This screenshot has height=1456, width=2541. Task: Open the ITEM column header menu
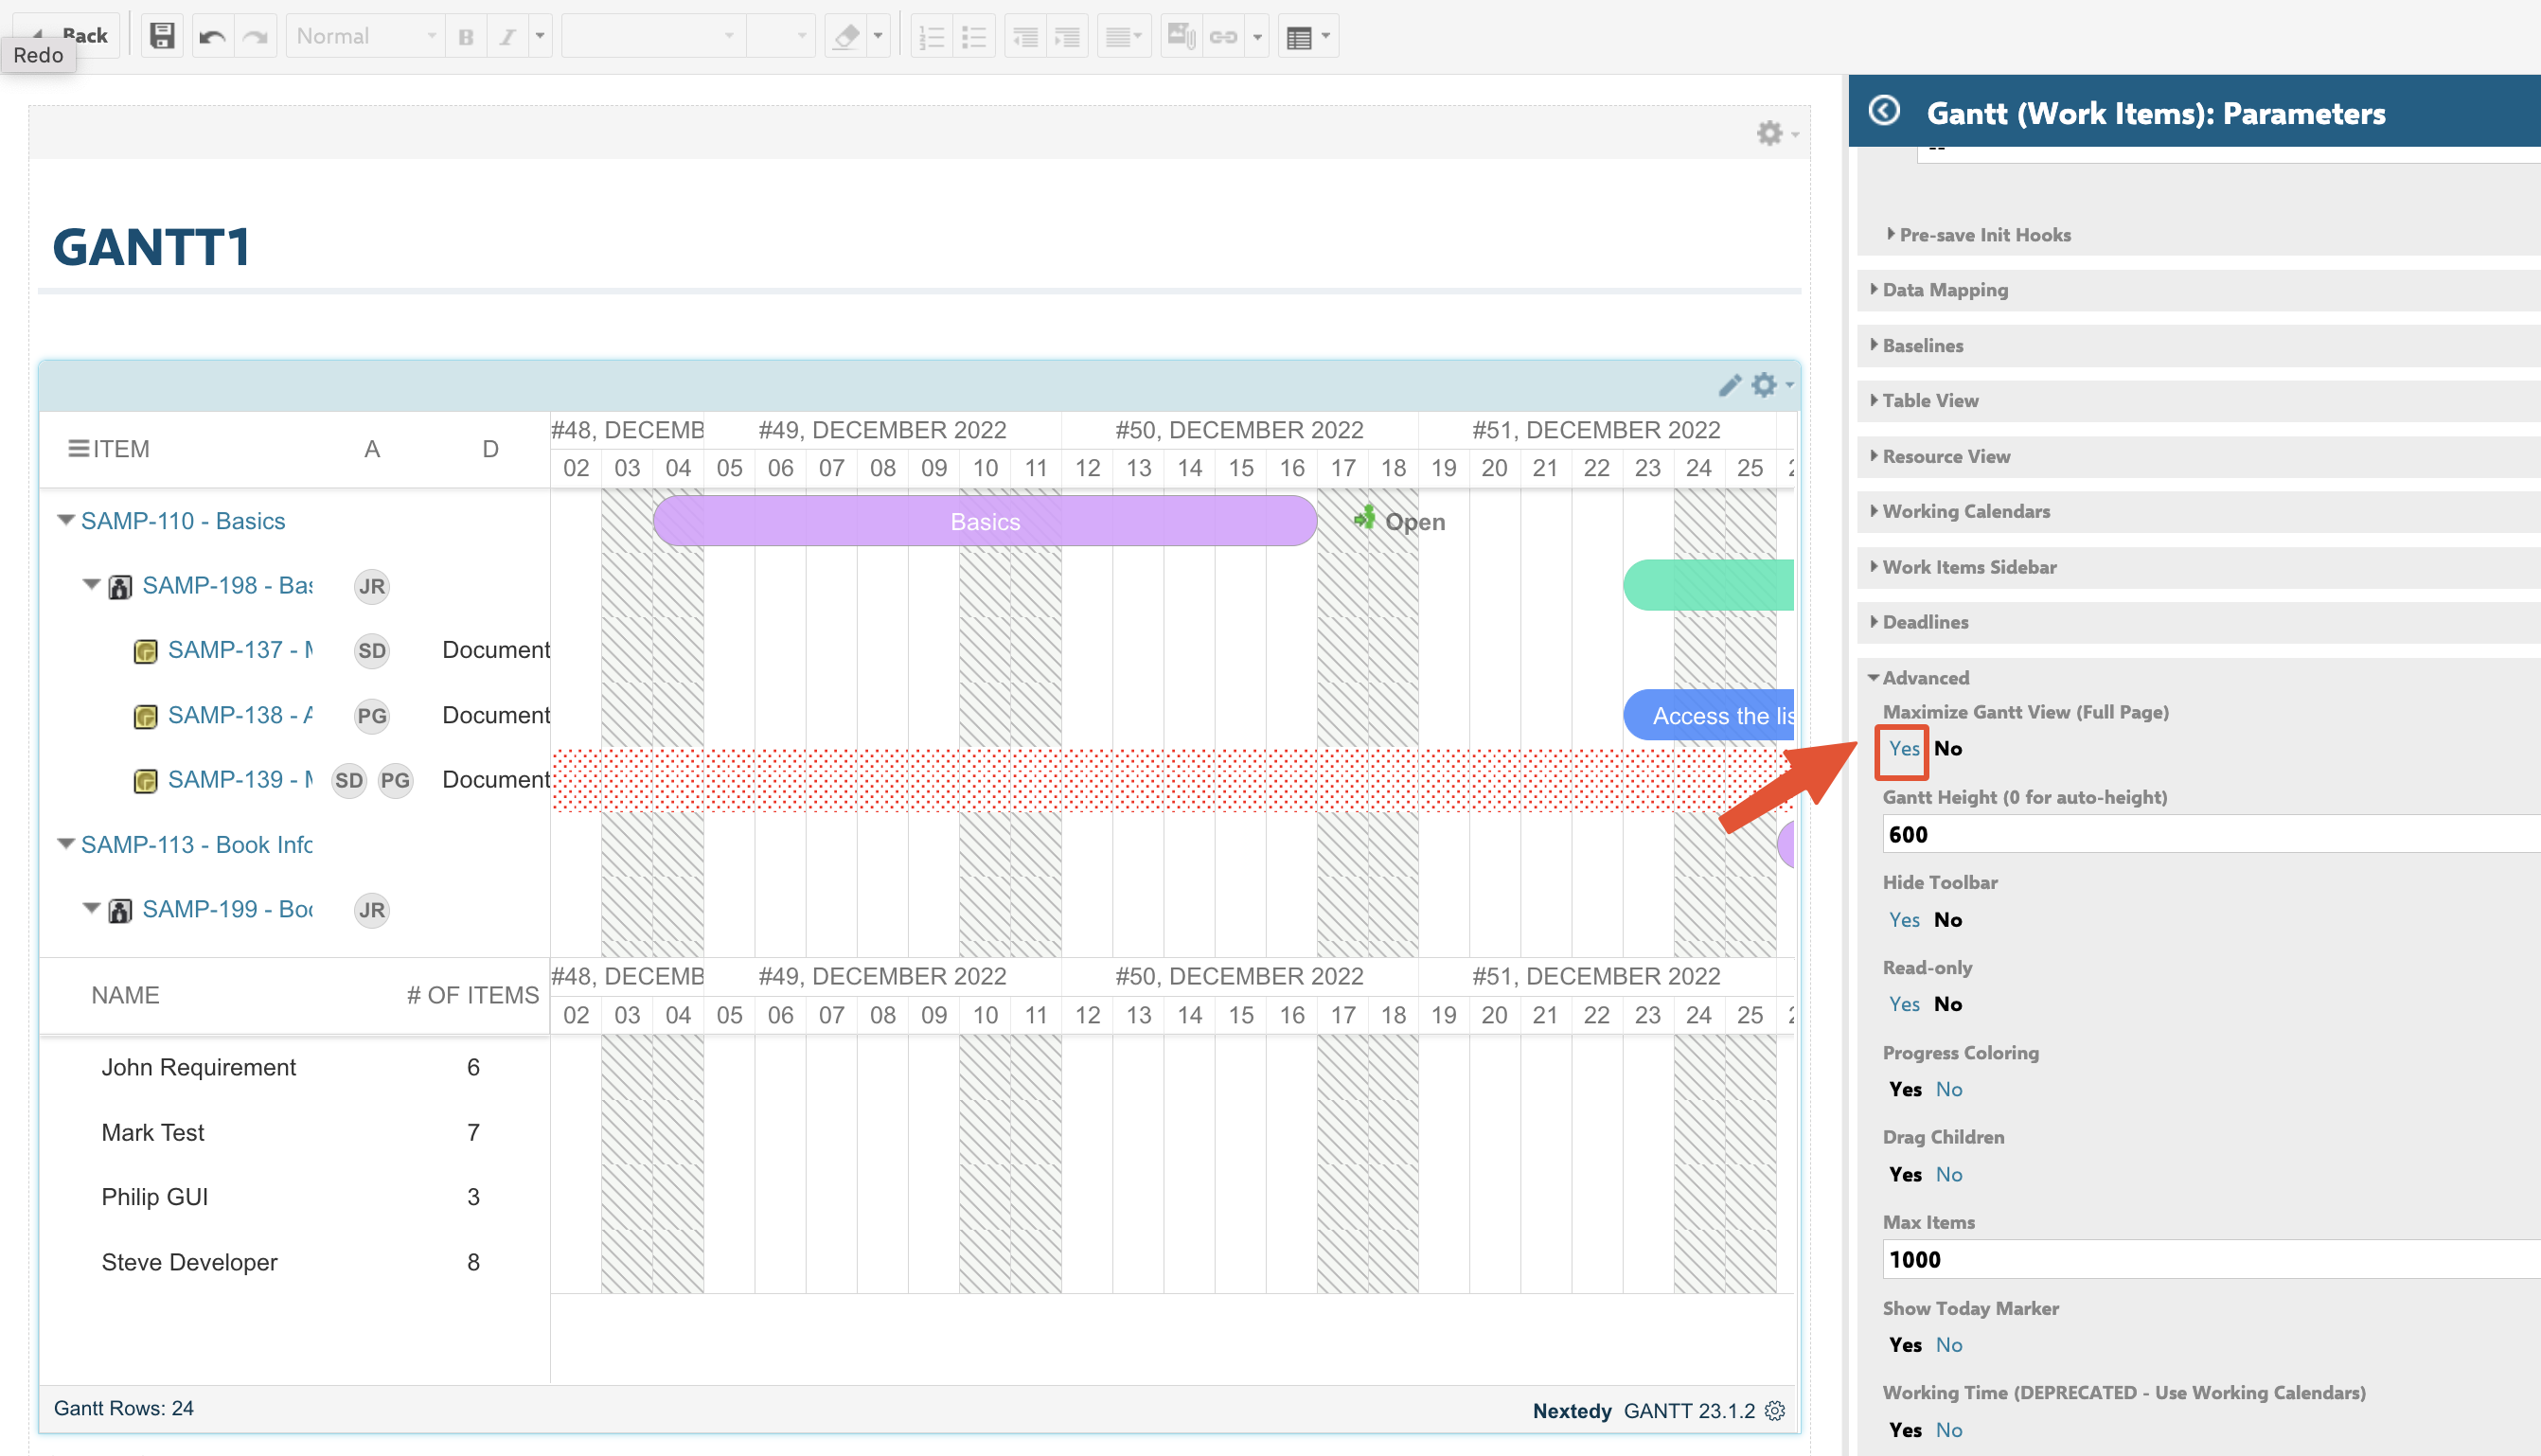point(78,448)
